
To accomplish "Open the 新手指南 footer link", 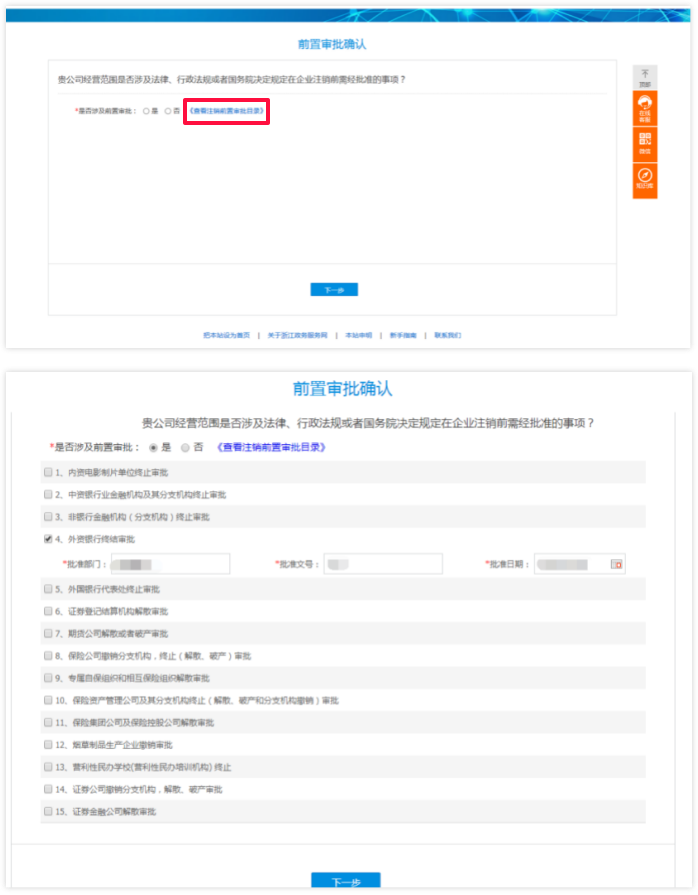I will 403,335.
